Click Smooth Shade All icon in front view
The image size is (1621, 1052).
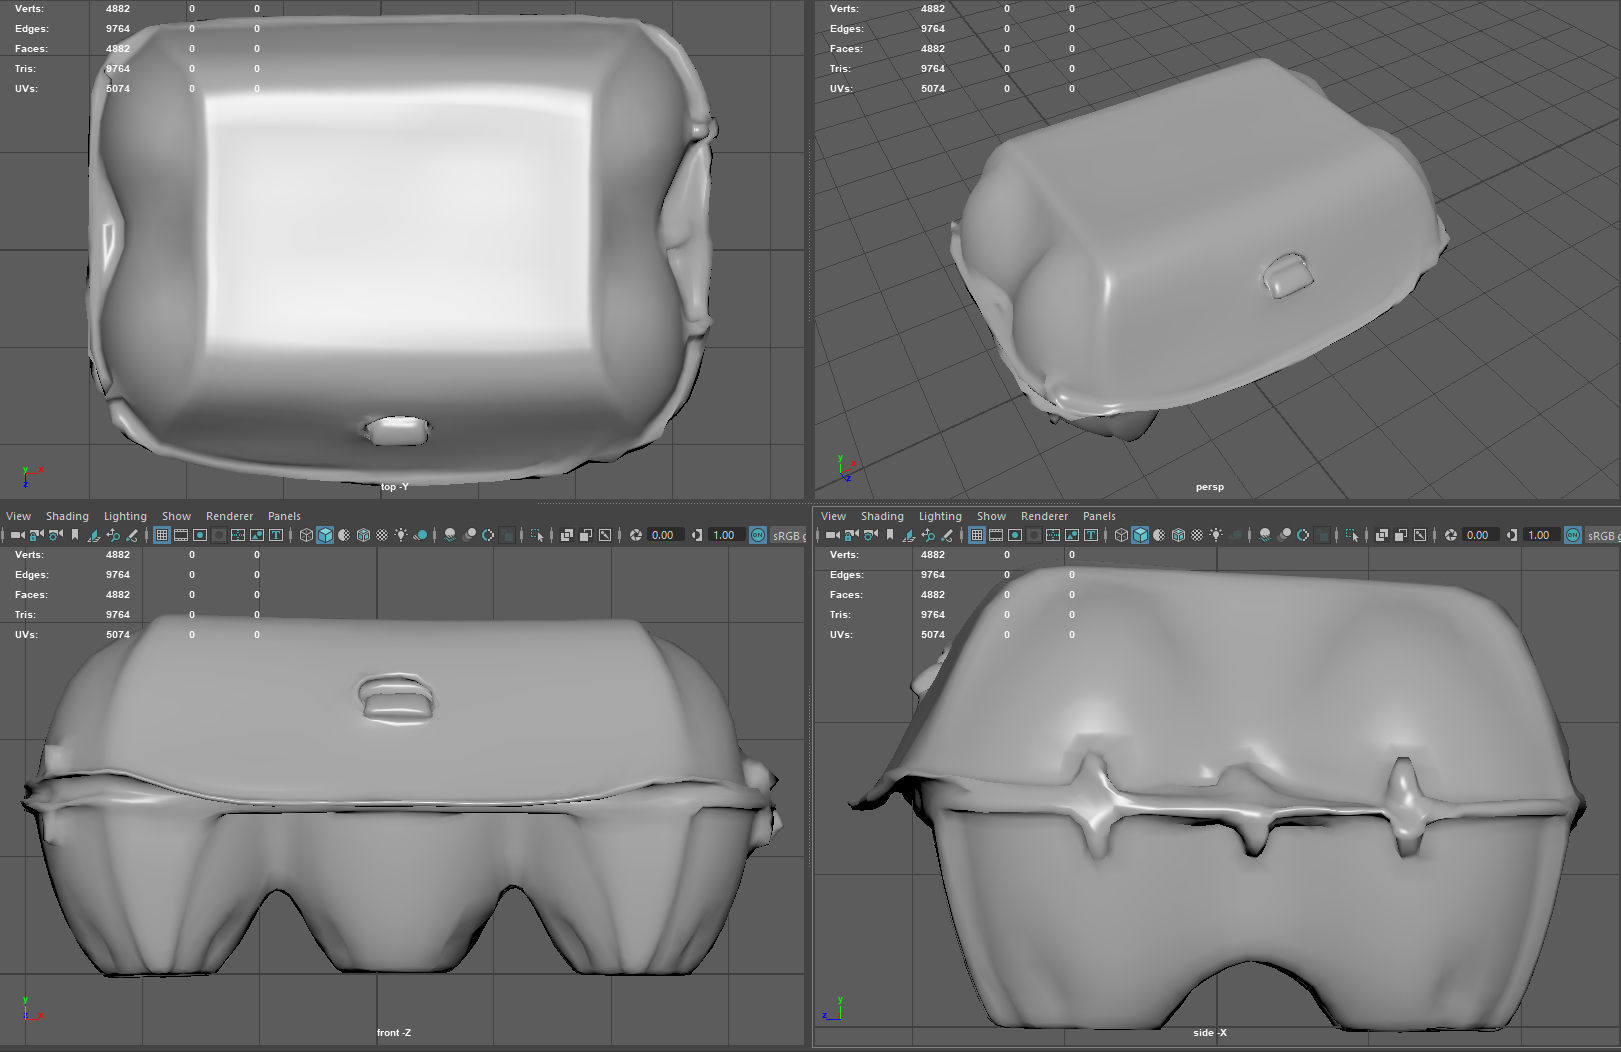[x=325, y=535]
